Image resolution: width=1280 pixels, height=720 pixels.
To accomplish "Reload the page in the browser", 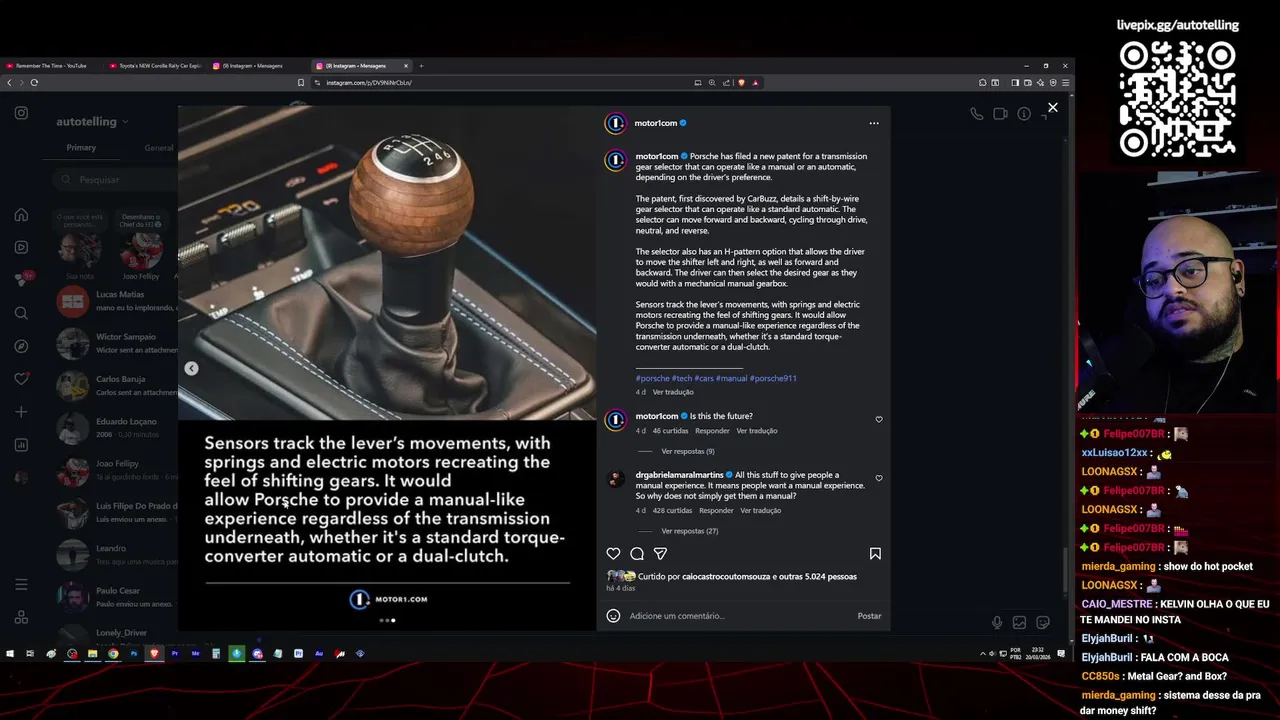I will (34, 82).
